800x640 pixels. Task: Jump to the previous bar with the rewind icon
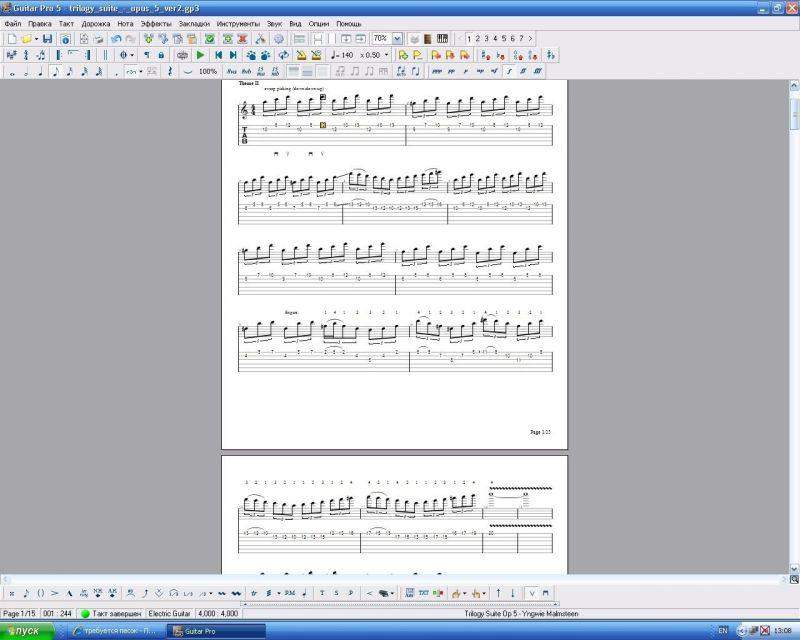click(x=218, y=55)
